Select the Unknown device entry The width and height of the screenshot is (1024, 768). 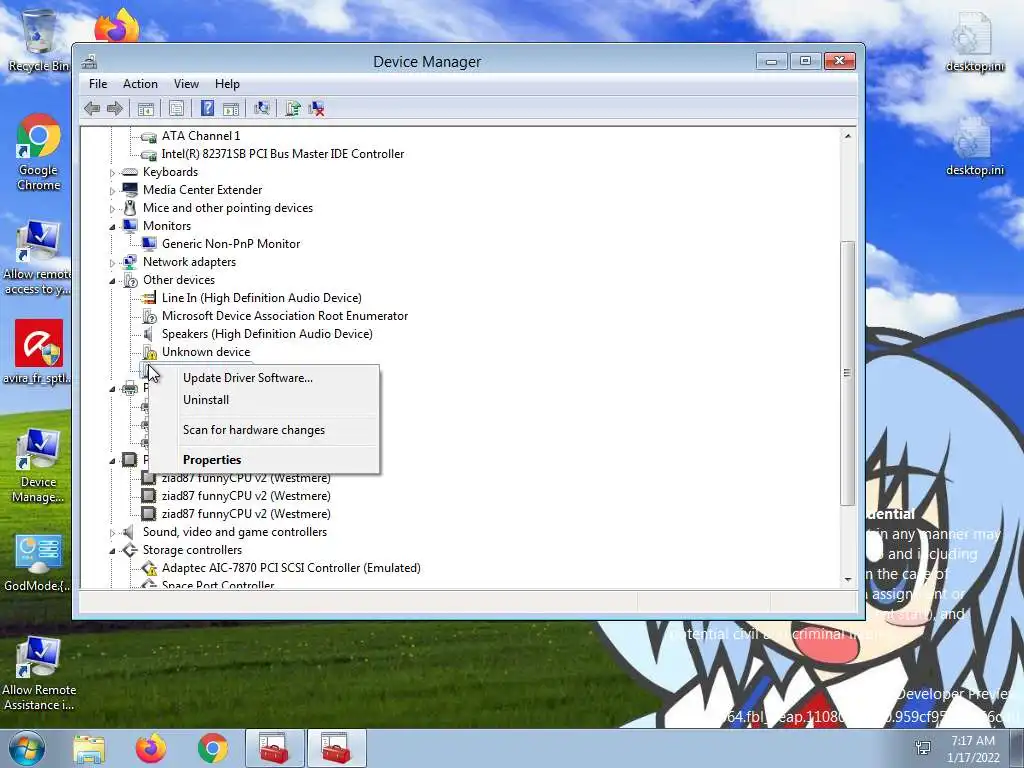206,352
